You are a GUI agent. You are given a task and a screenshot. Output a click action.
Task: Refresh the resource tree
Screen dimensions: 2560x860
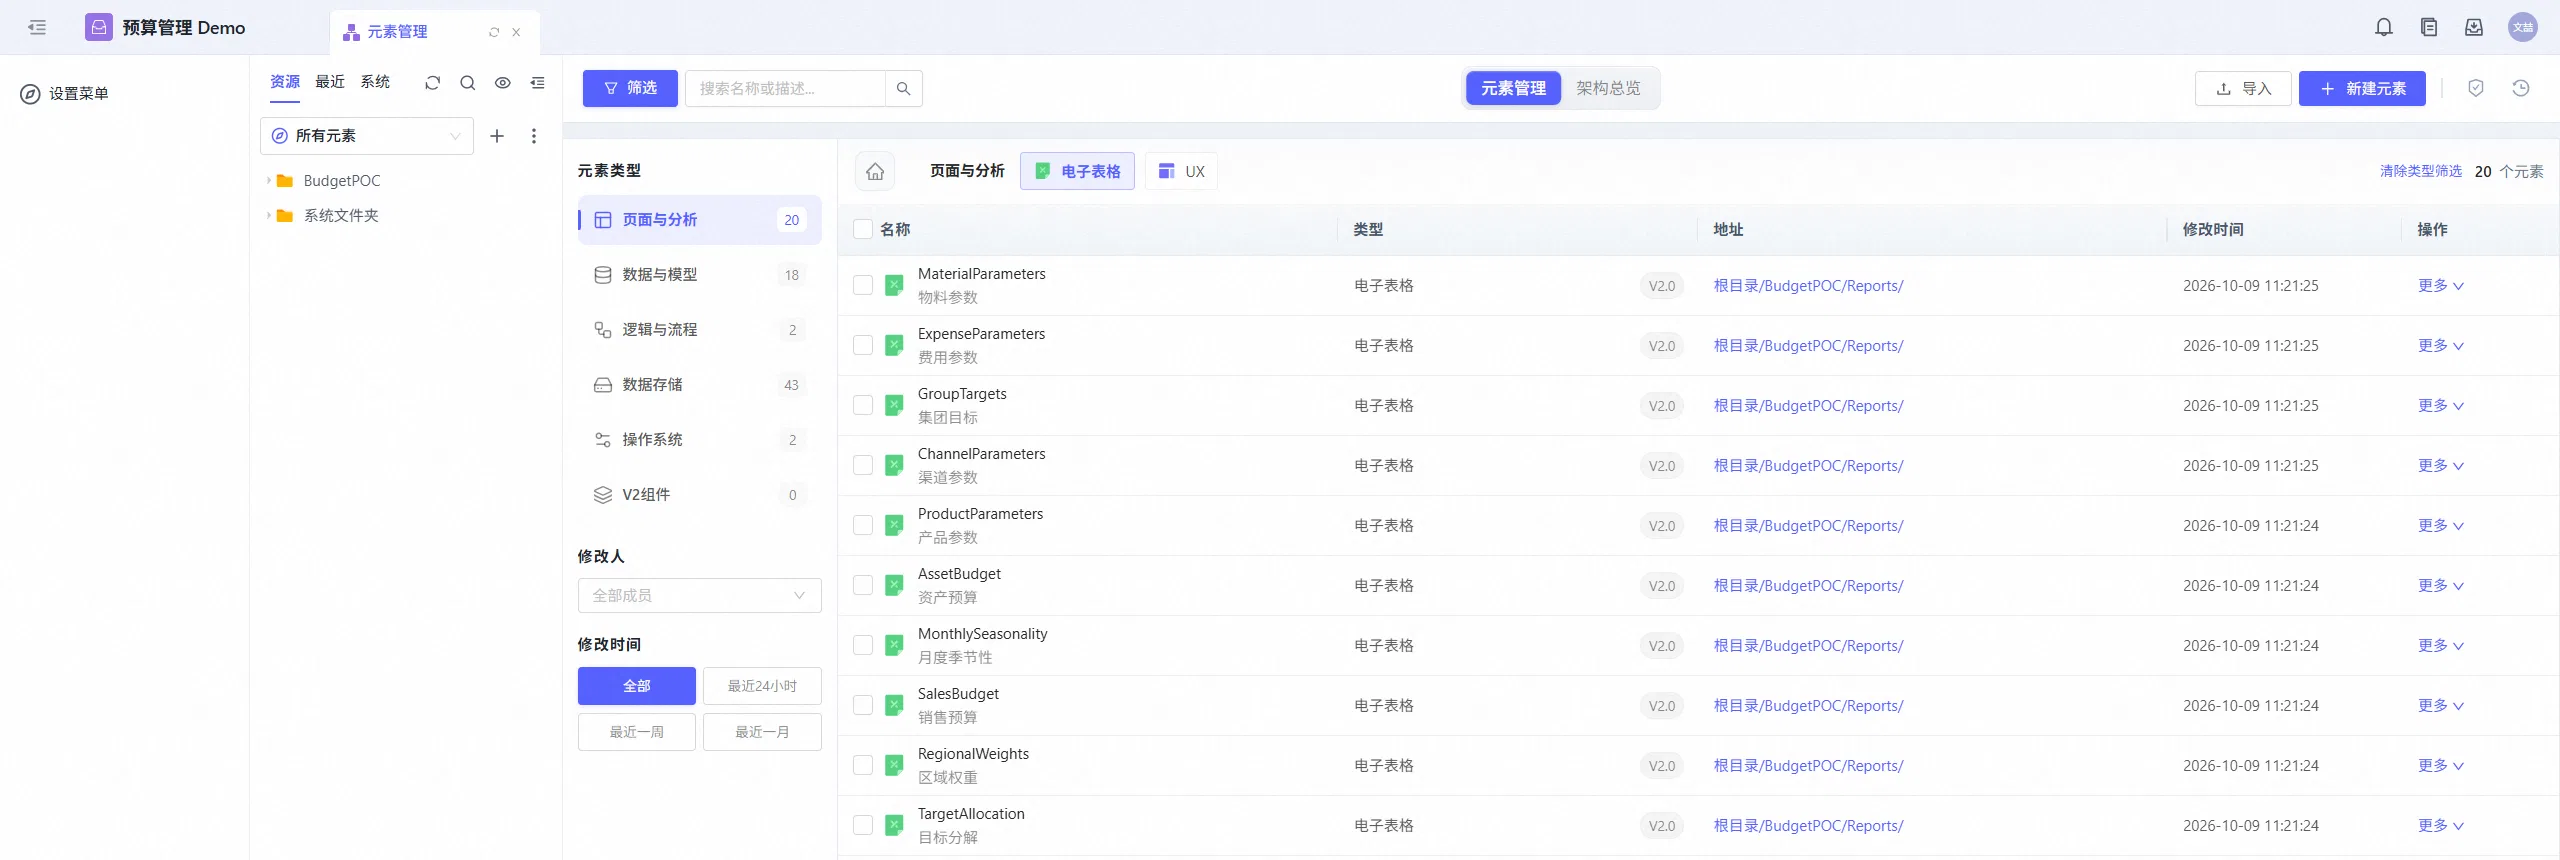432,83
